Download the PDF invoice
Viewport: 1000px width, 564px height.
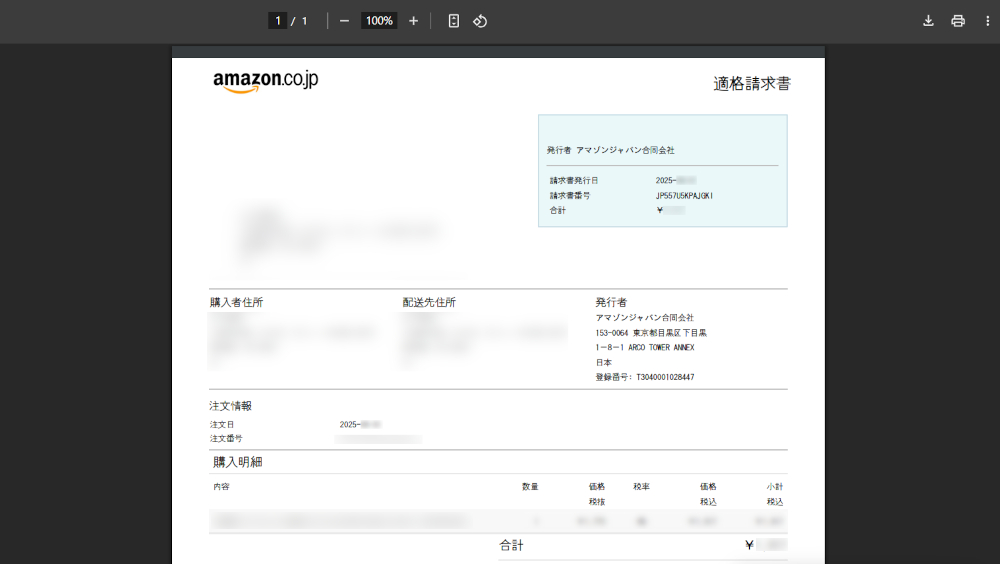(x=928, y=21)
